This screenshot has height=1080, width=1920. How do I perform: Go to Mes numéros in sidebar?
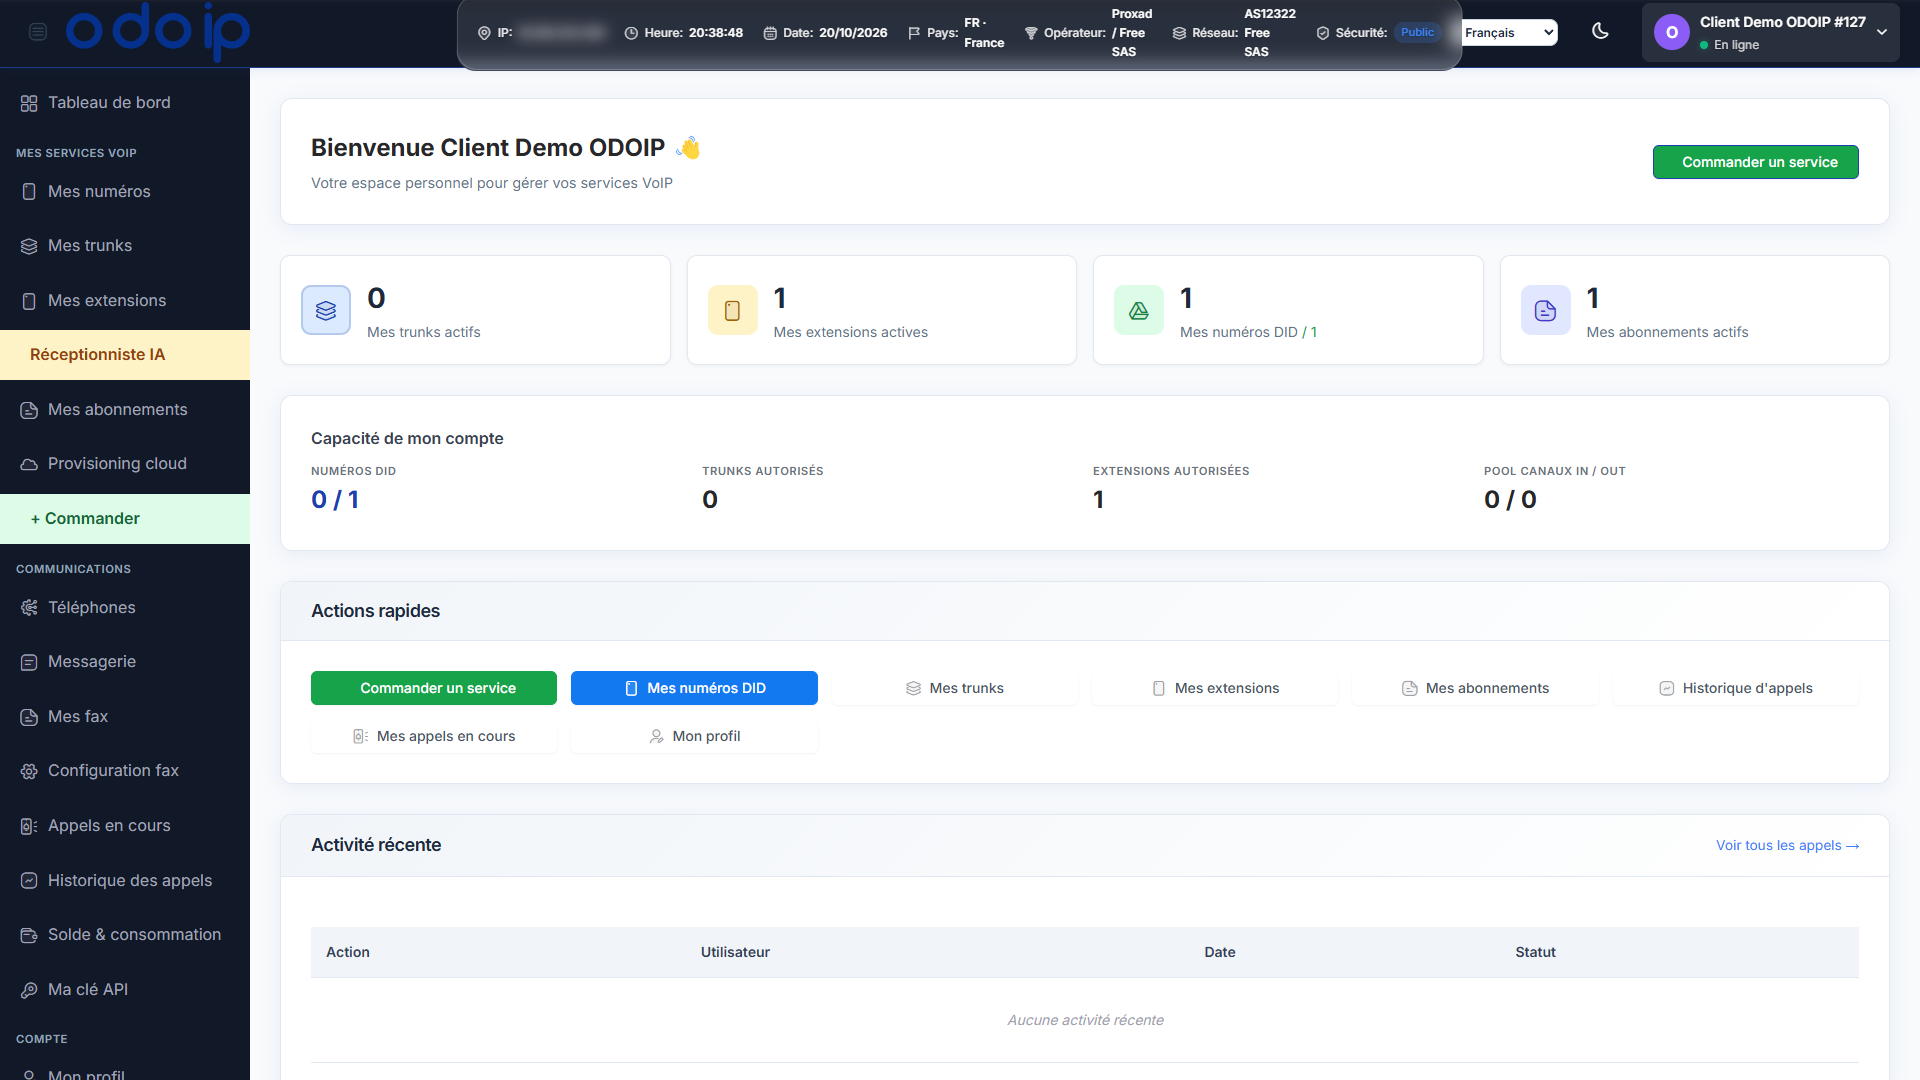click(125, 191)
